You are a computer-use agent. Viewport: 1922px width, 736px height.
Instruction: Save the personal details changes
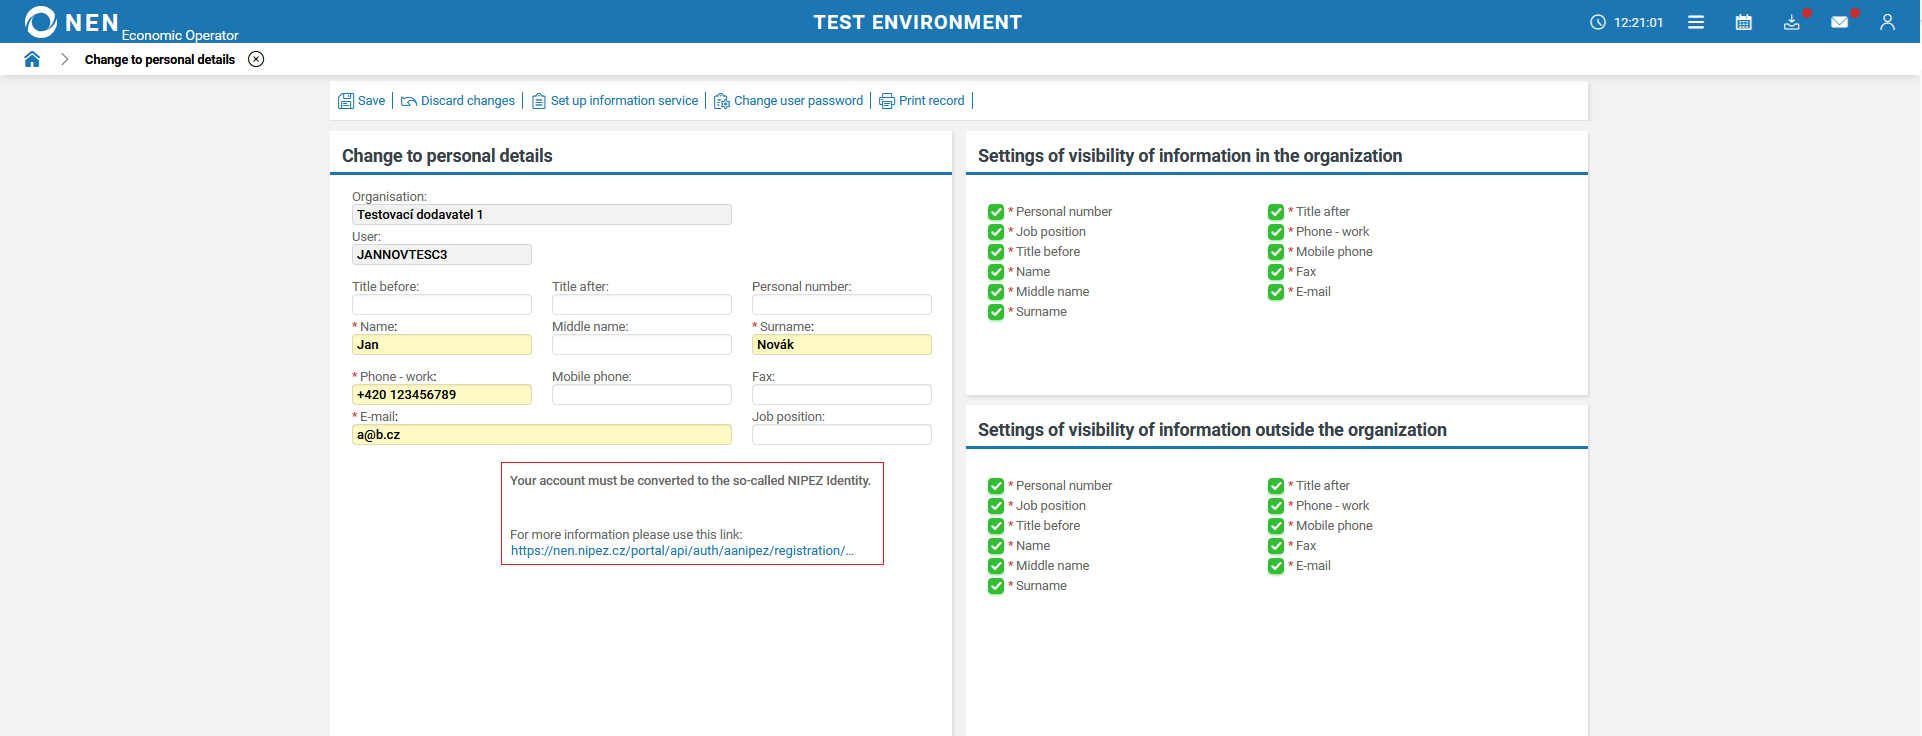[362, 101]
